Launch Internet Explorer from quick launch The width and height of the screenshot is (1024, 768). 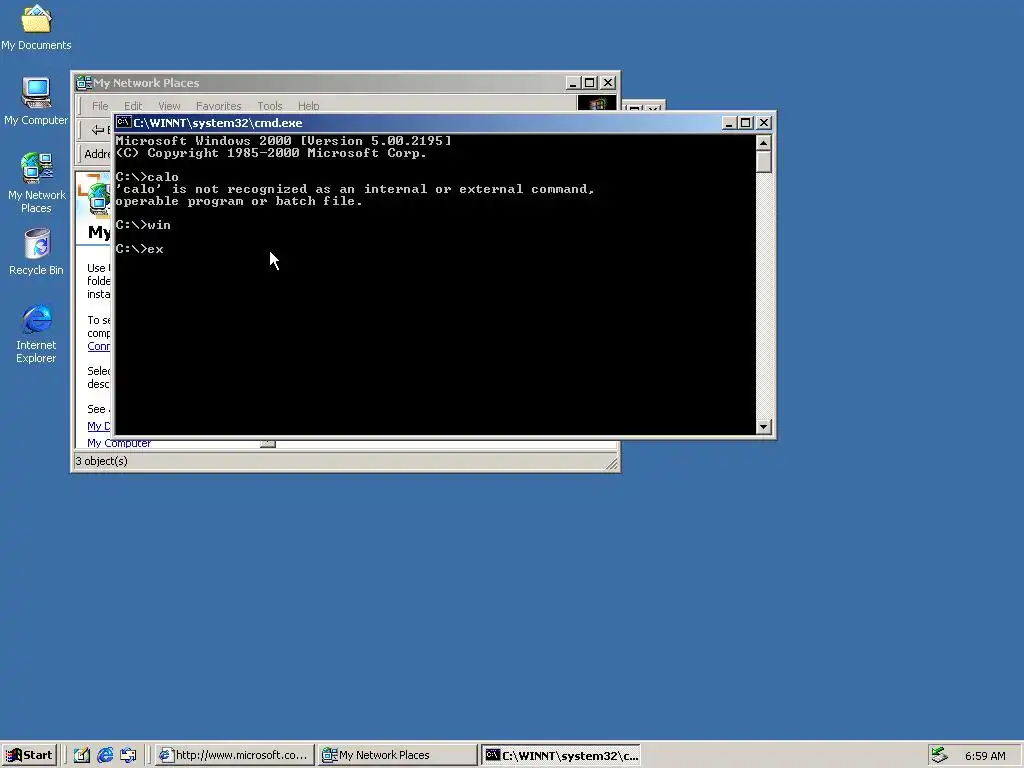point(104,756)
